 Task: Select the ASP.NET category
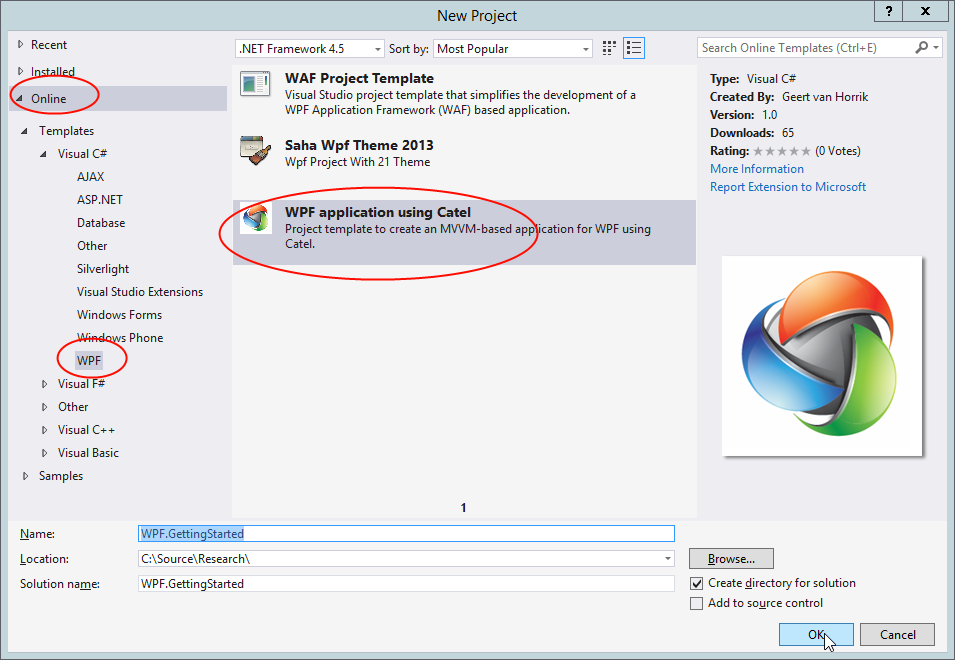coord(100,200)
